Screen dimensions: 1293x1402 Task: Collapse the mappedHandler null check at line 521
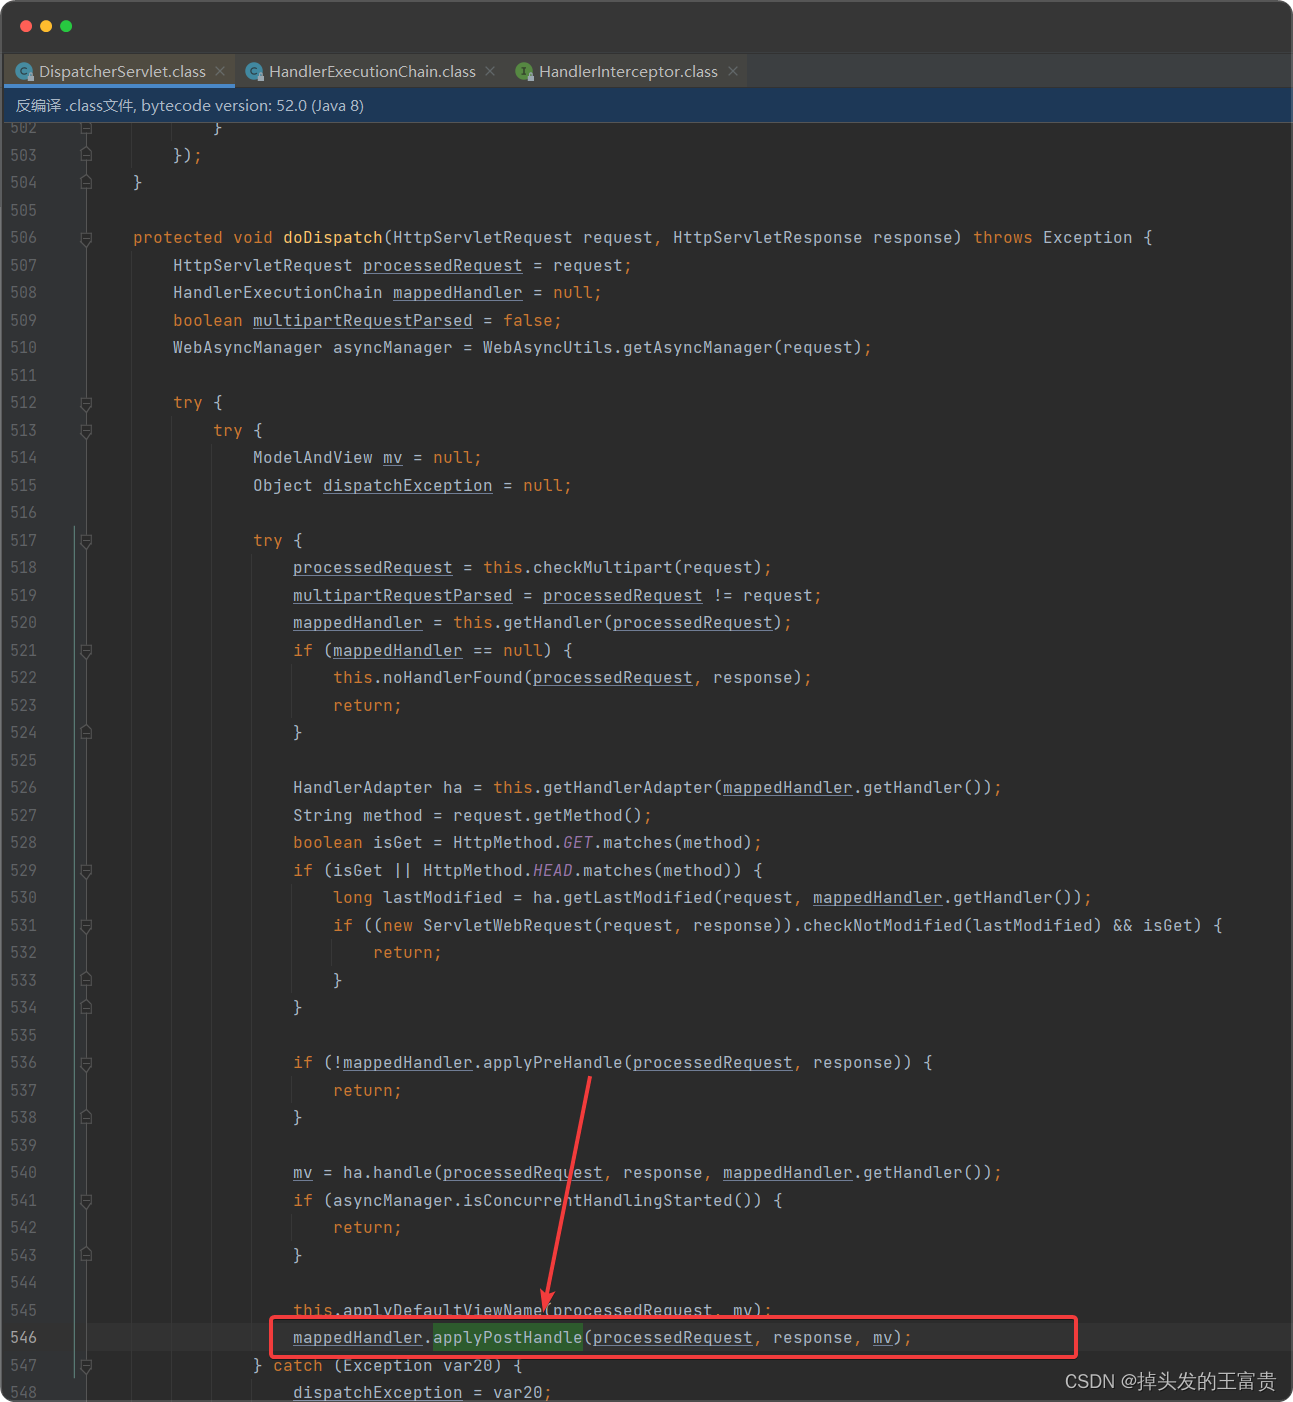[x=86, y=651]
